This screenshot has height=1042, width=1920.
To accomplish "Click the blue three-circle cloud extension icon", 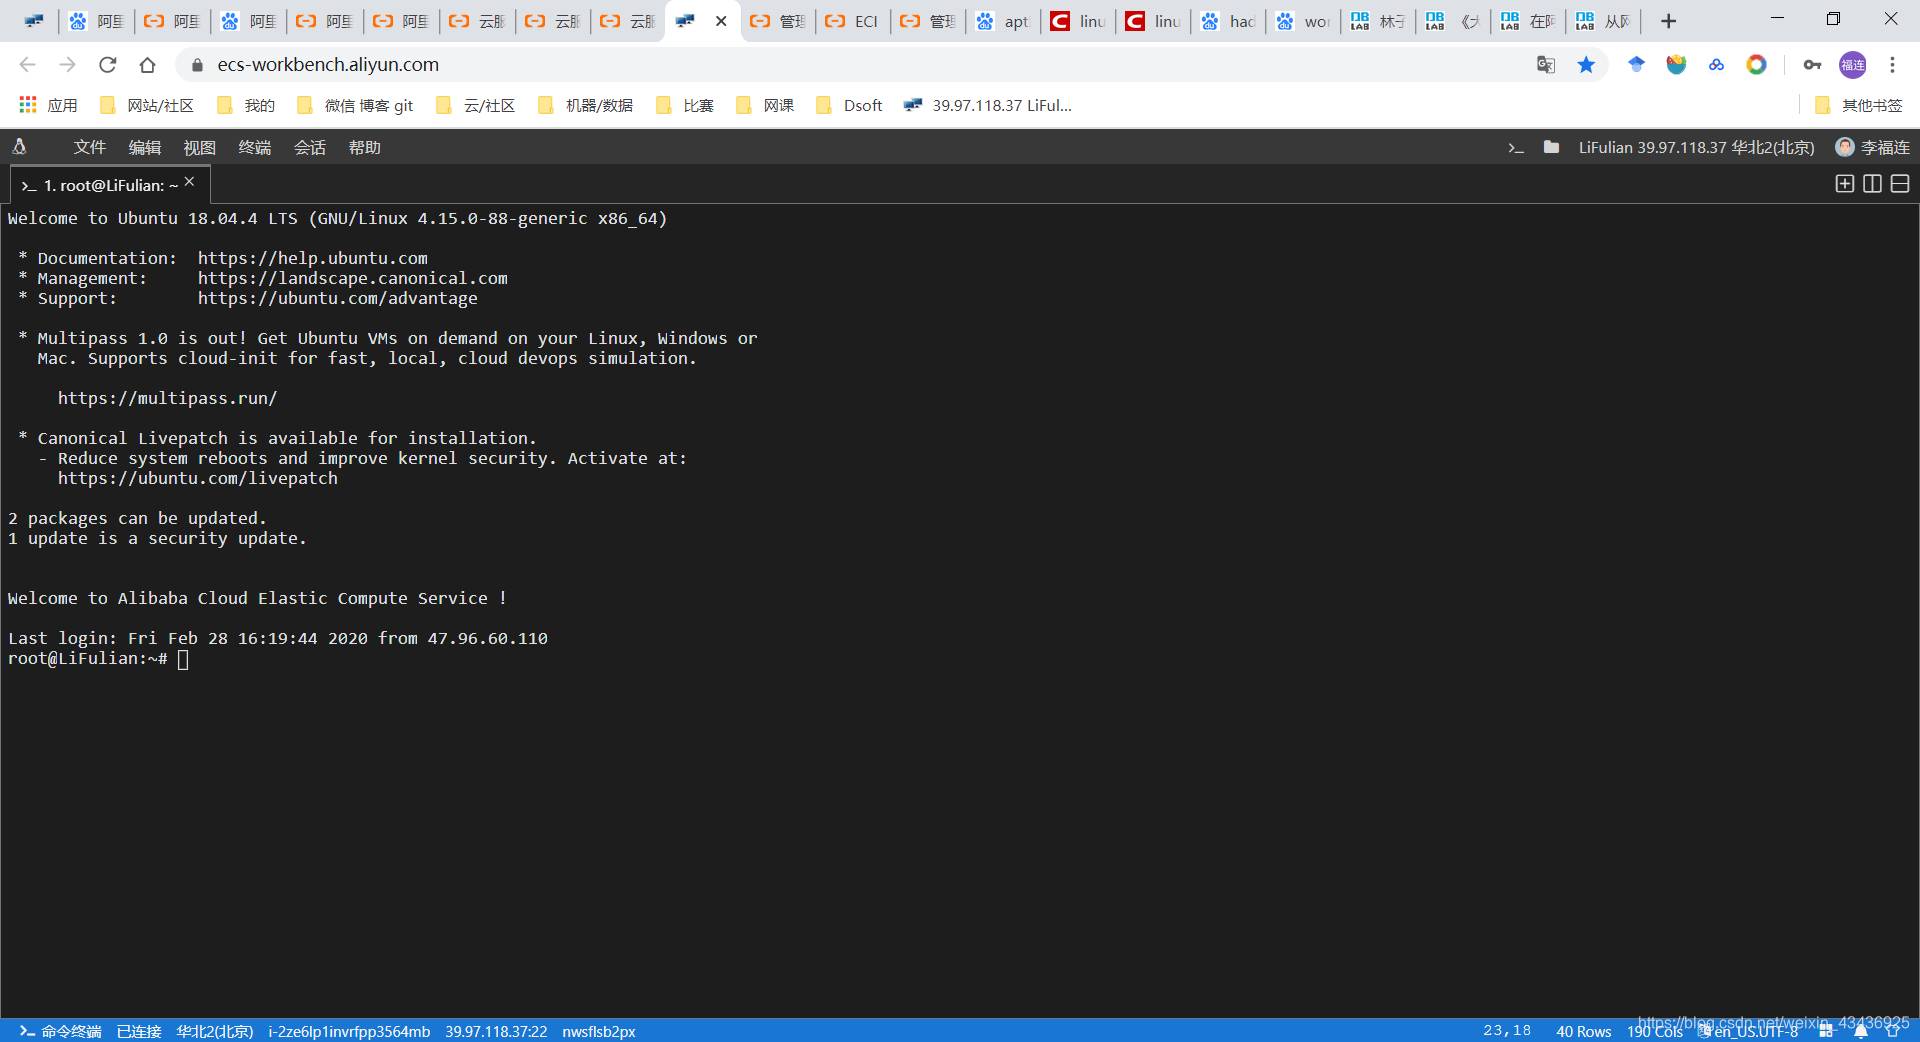I will [x=1716, y=65].
